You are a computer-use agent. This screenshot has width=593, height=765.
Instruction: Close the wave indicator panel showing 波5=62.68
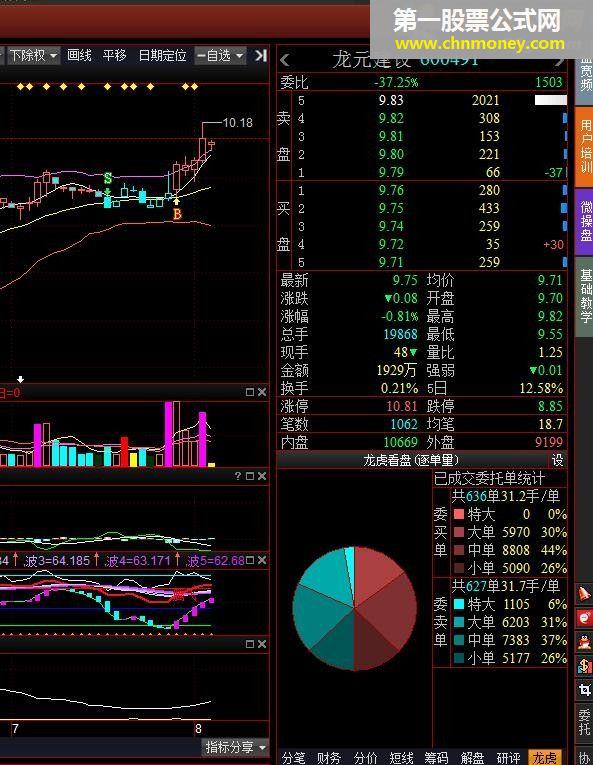262,560
